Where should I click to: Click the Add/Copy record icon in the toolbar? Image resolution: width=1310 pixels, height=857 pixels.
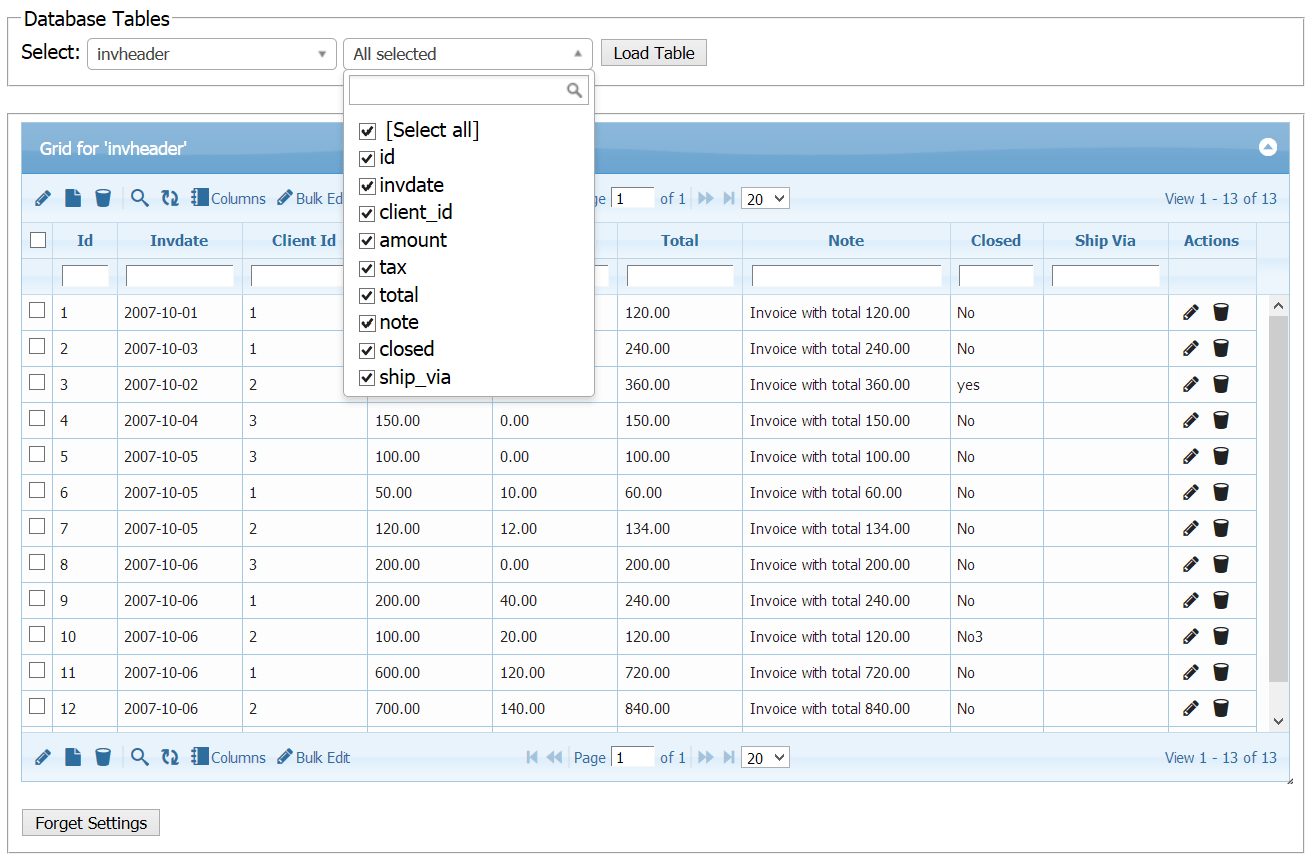tap(72, 197)
